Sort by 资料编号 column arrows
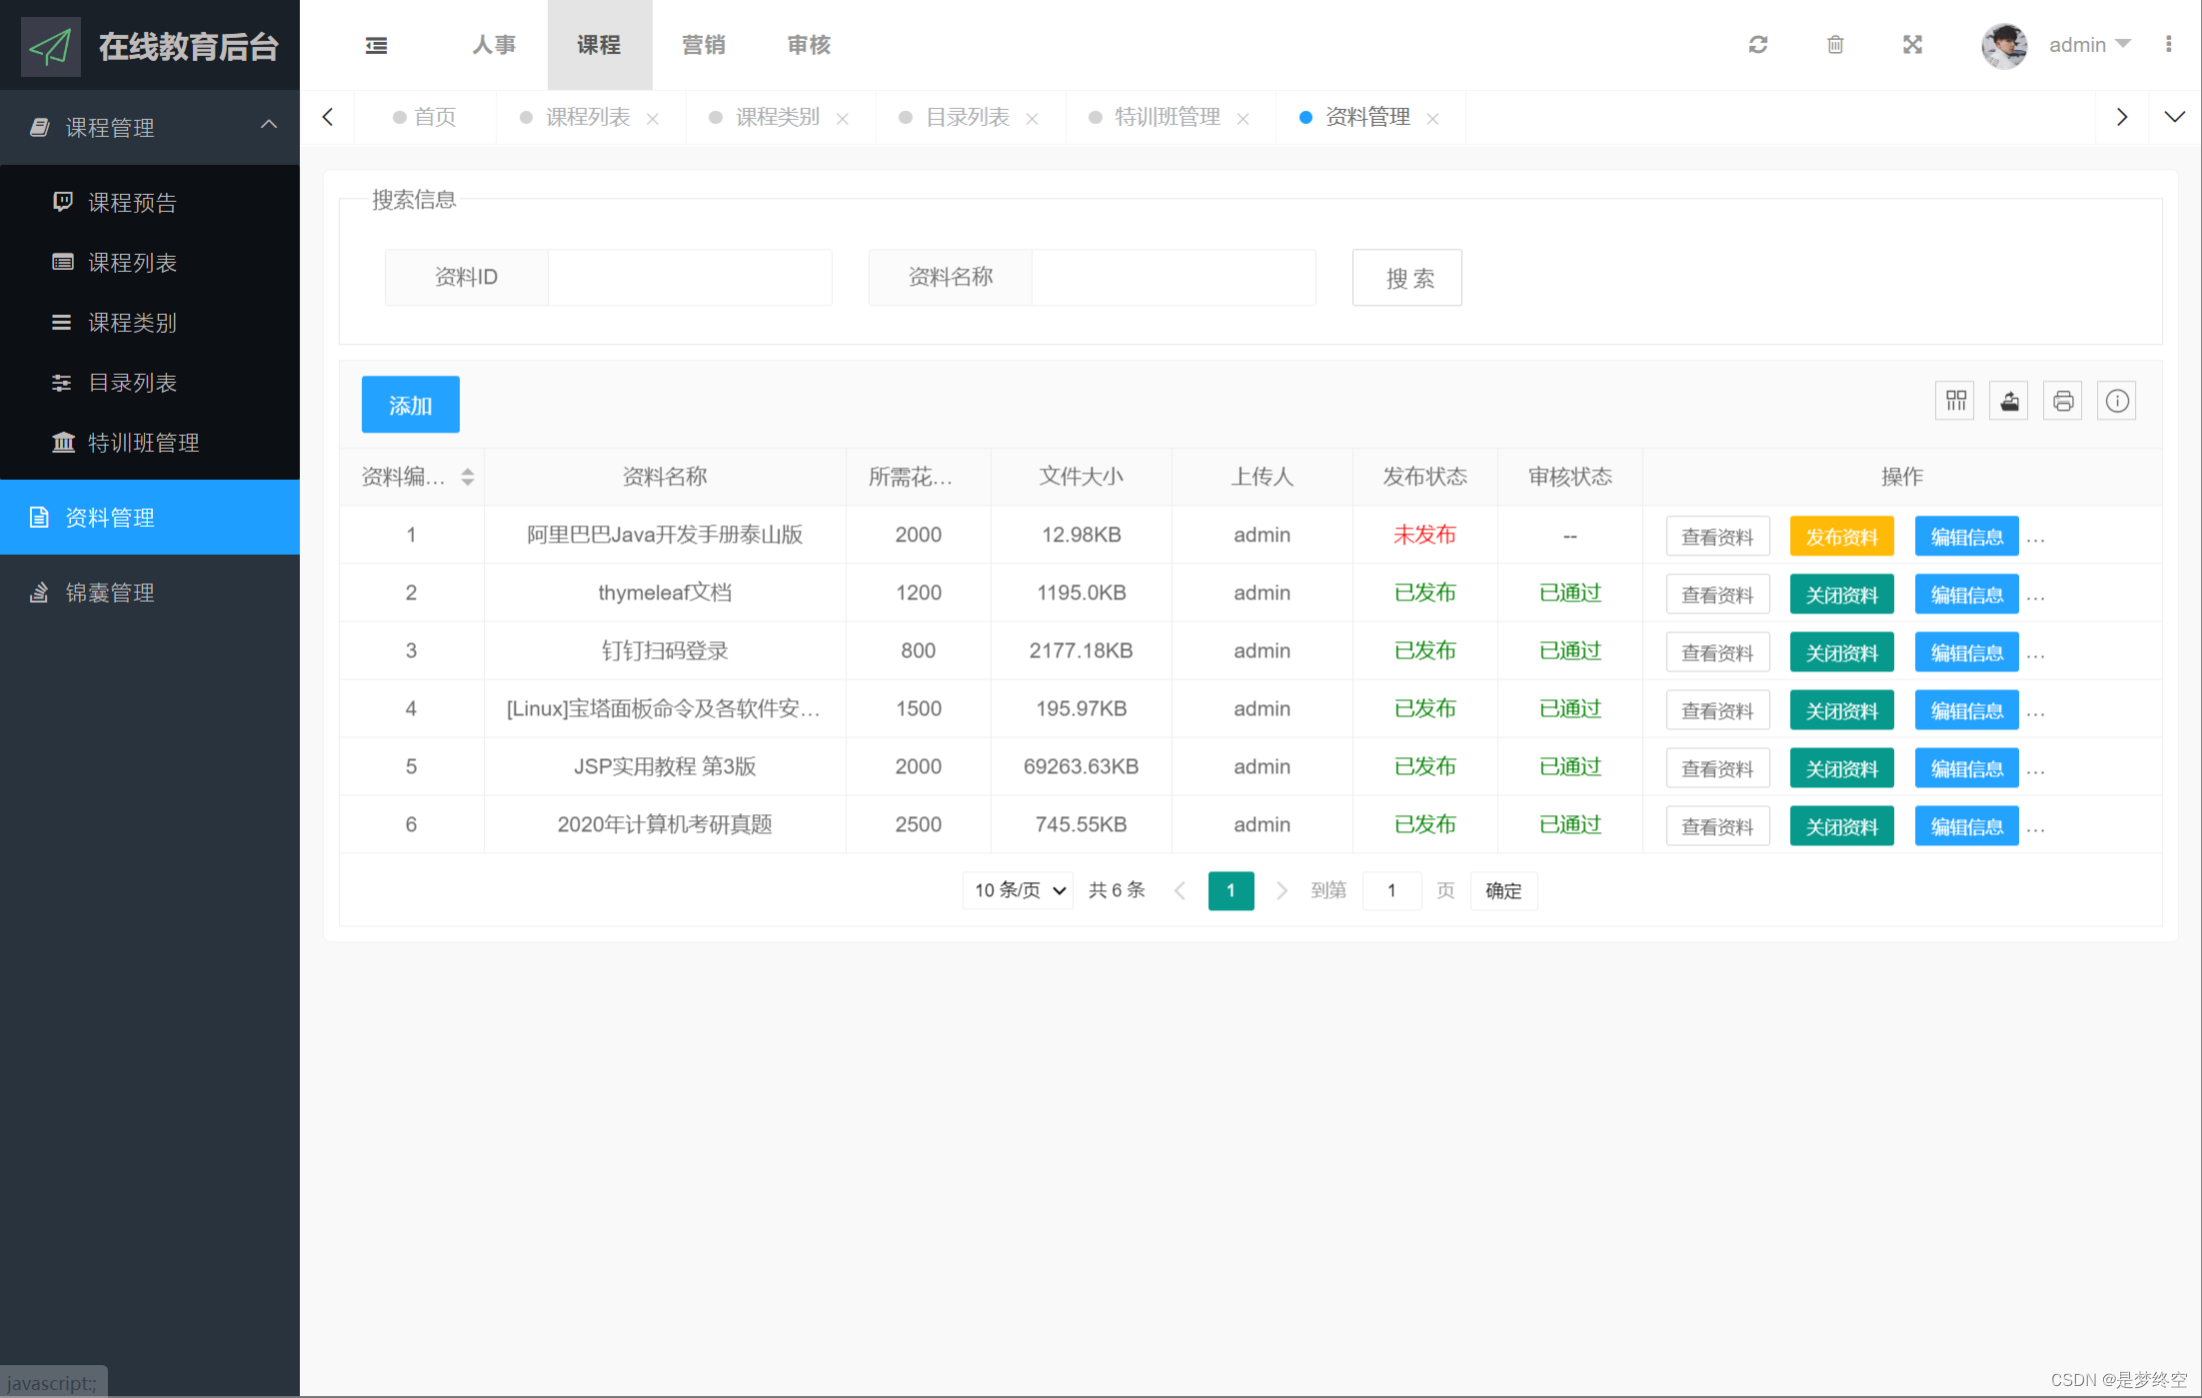 point(467,477)
